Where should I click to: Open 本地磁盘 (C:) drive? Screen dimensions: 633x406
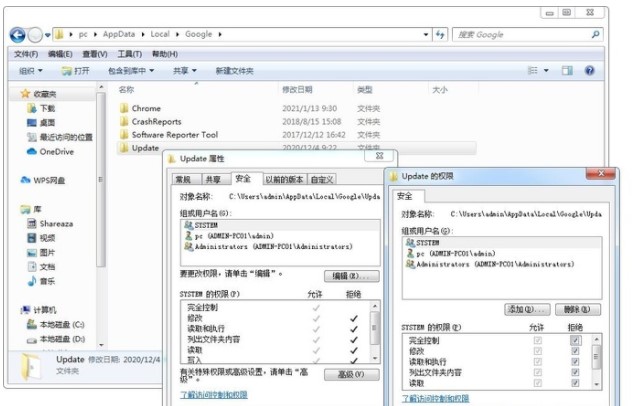[60, 325]
